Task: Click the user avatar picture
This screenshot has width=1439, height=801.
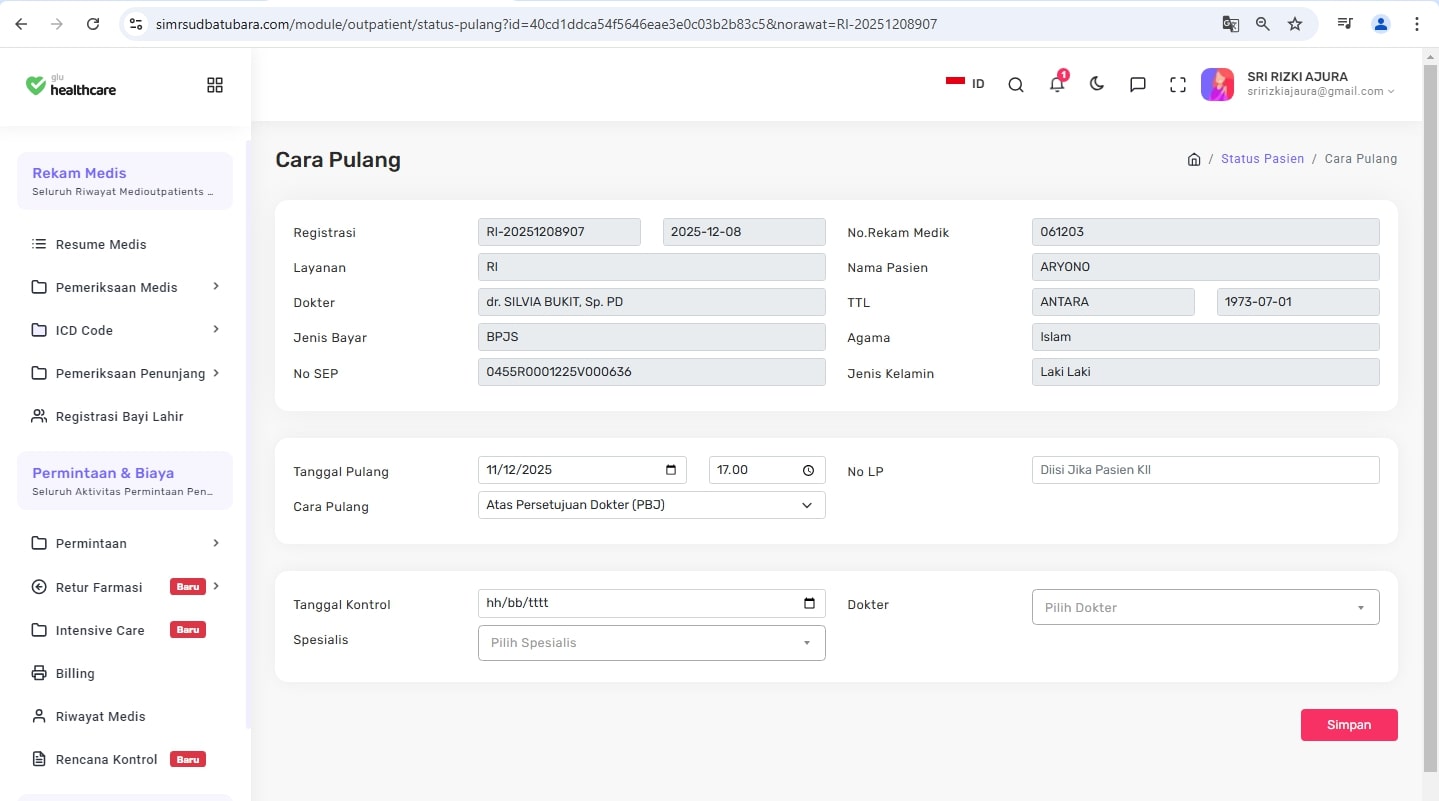Action: click(x=1217, y=84)
